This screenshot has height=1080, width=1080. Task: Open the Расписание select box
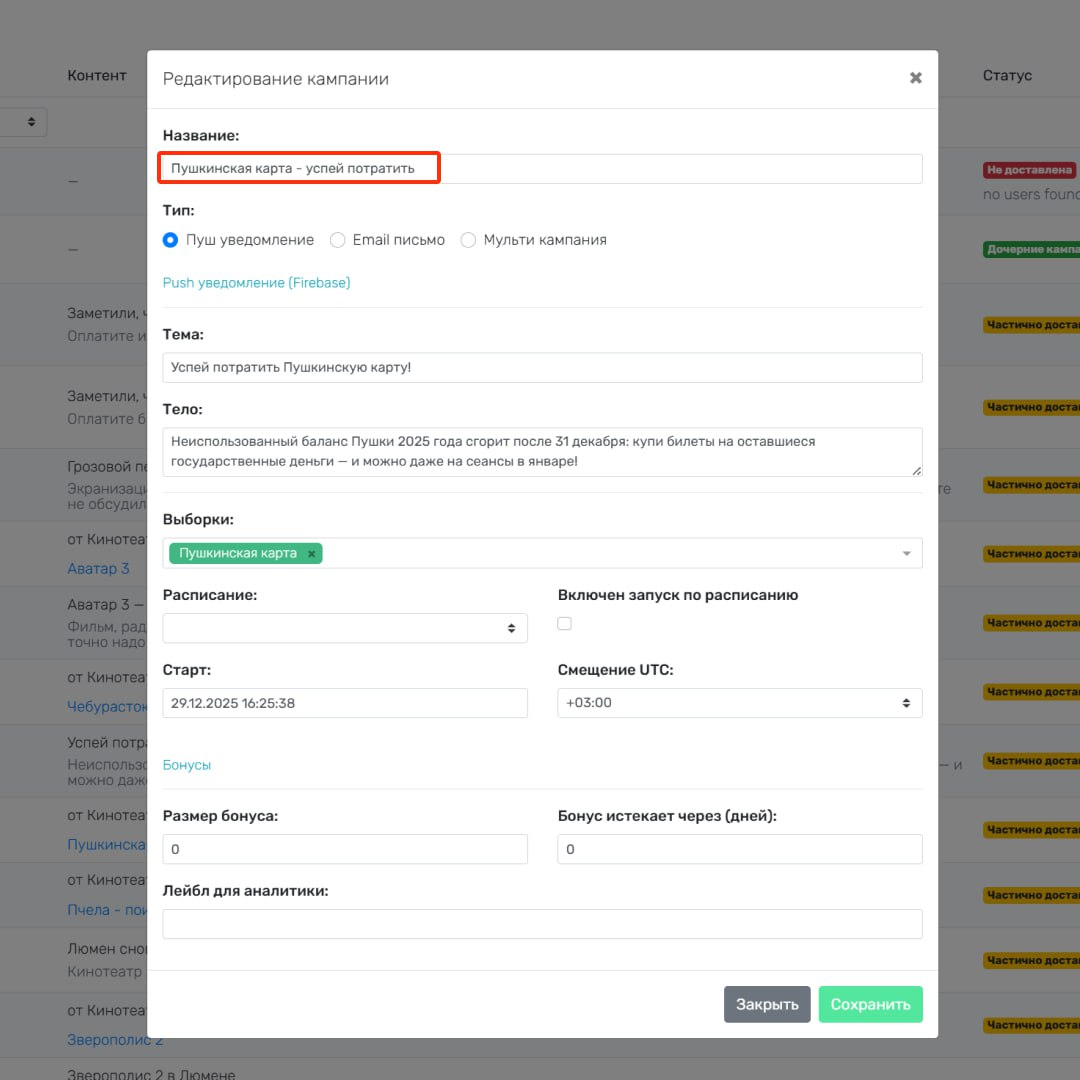[x=345, y=628]
